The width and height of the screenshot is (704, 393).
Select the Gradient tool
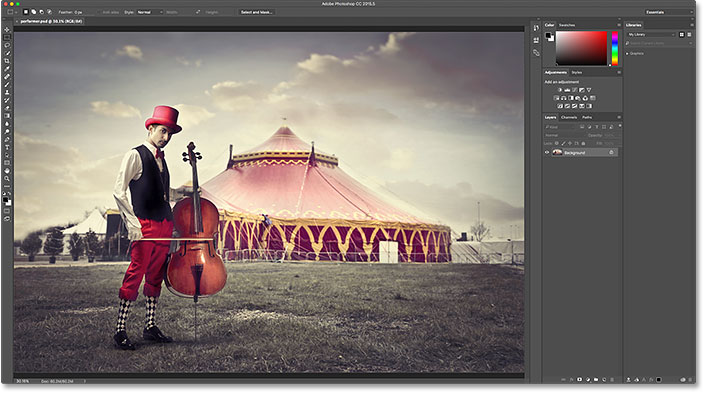[x=7, y=115]
